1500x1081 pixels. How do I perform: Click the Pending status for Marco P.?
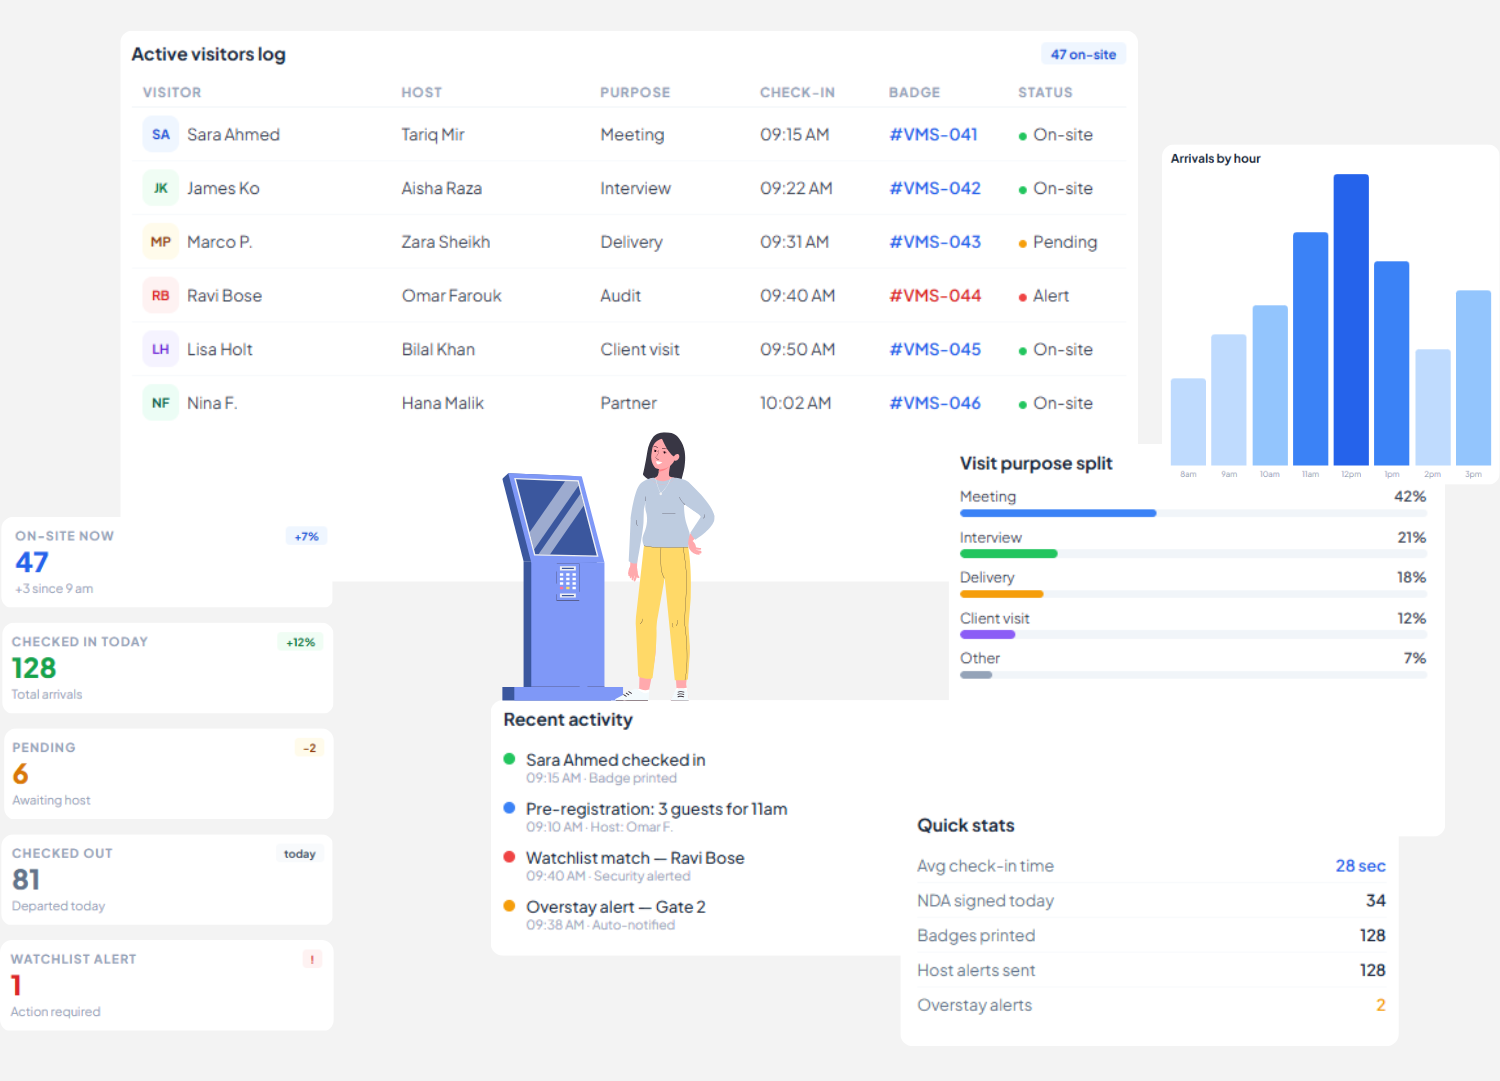(1058, 242)
